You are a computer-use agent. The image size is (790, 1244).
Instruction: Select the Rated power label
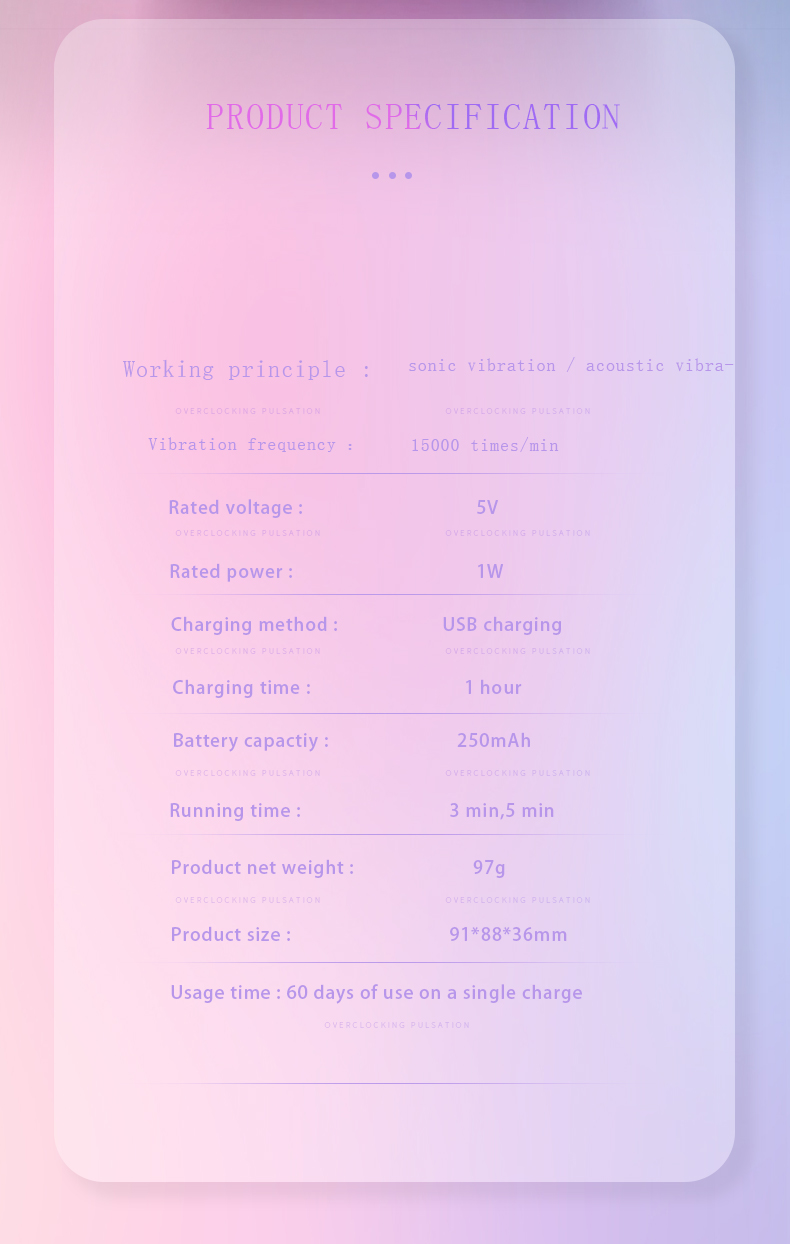(231, 572)
